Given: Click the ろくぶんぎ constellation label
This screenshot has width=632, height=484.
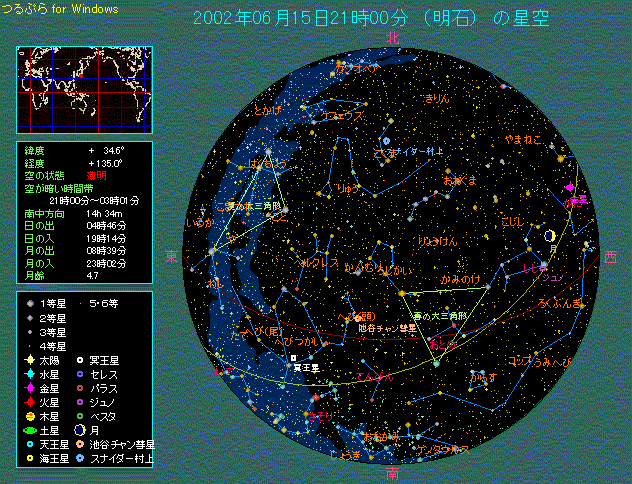Looking at the screenshot, I should click(x=560, y=303).
